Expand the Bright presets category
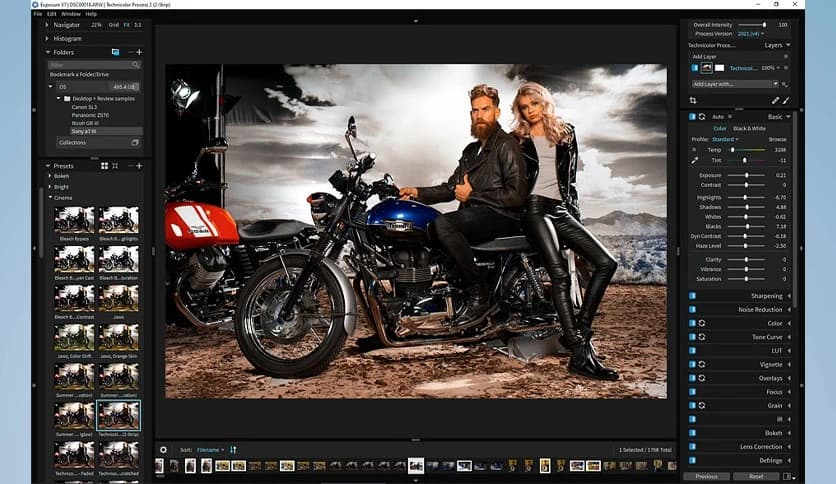Viewport: 836px width, 484px height. pyautogui.click(x=50, y=187)
